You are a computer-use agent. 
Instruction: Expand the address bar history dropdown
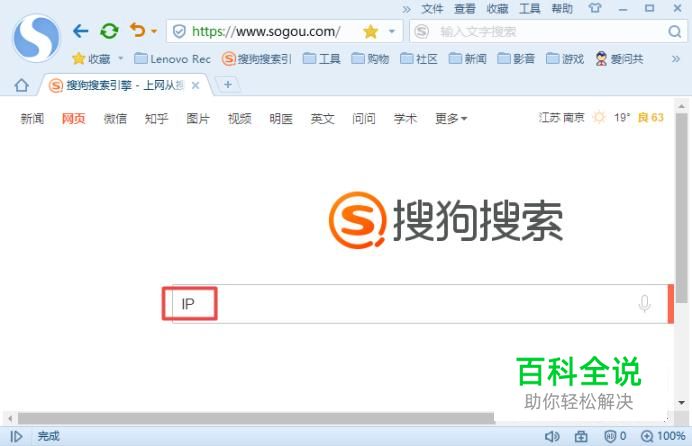point(391,31)
